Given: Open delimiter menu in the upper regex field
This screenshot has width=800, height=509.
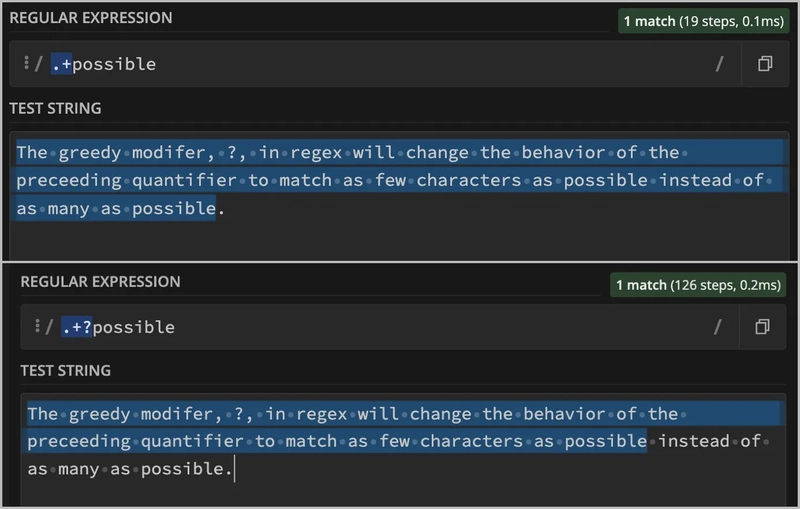Looking at the screenshot, I should click(x=28, y=64).
